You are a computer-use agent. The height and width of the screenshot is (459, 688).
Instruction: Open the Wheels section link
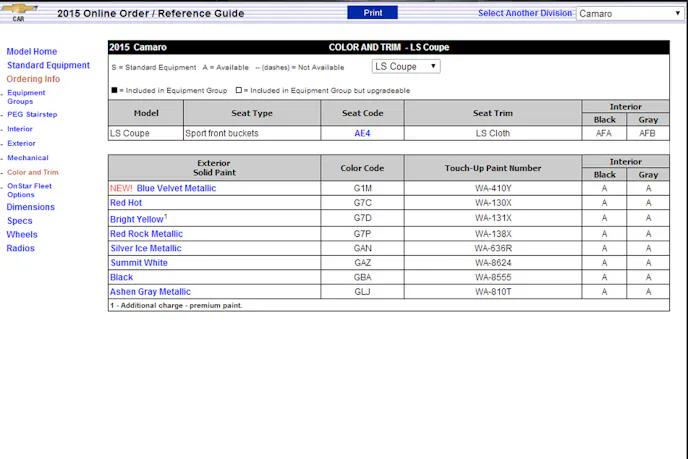(x=22, y=234)
